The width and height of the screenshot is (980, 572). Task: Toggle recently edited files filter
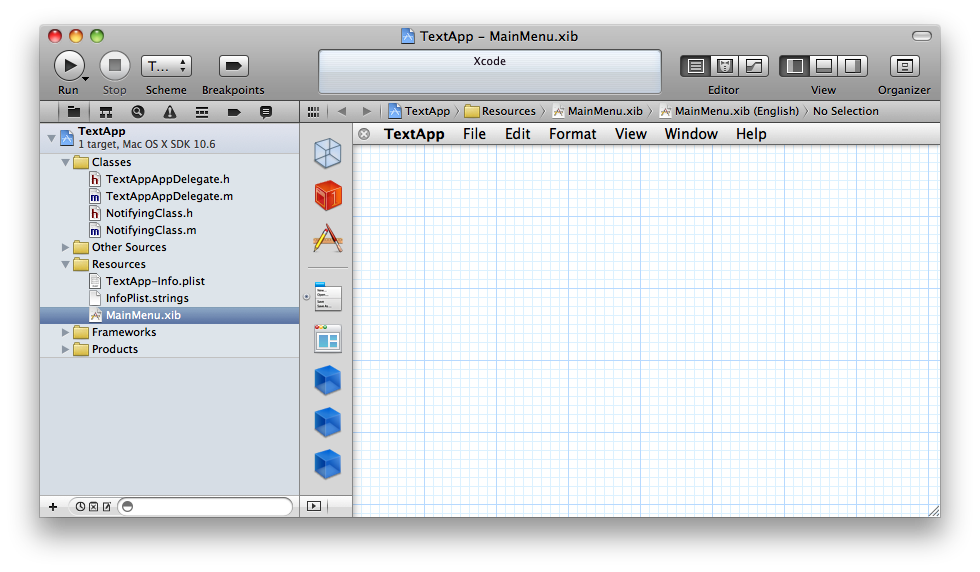81,506
